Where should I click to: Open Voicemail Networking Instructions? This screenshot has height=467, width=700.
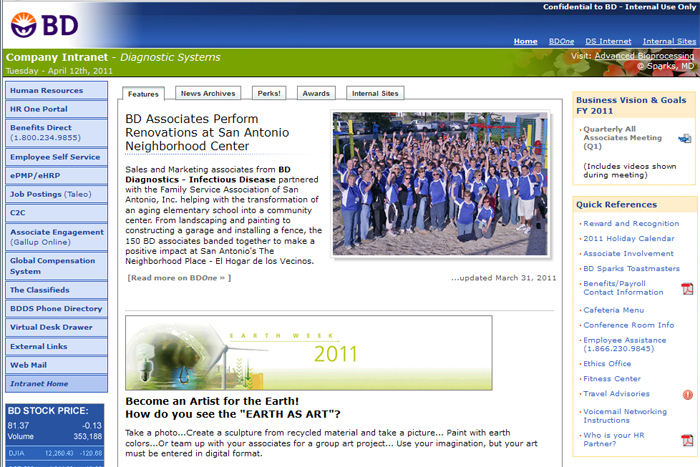[625, 416]
